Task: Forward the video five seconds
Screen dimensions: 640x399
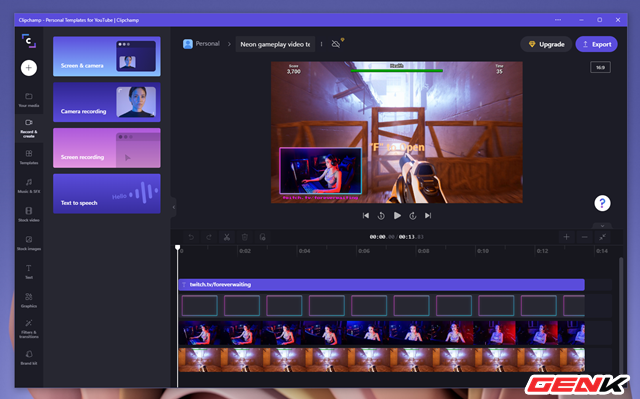Action: coord(413,215)
